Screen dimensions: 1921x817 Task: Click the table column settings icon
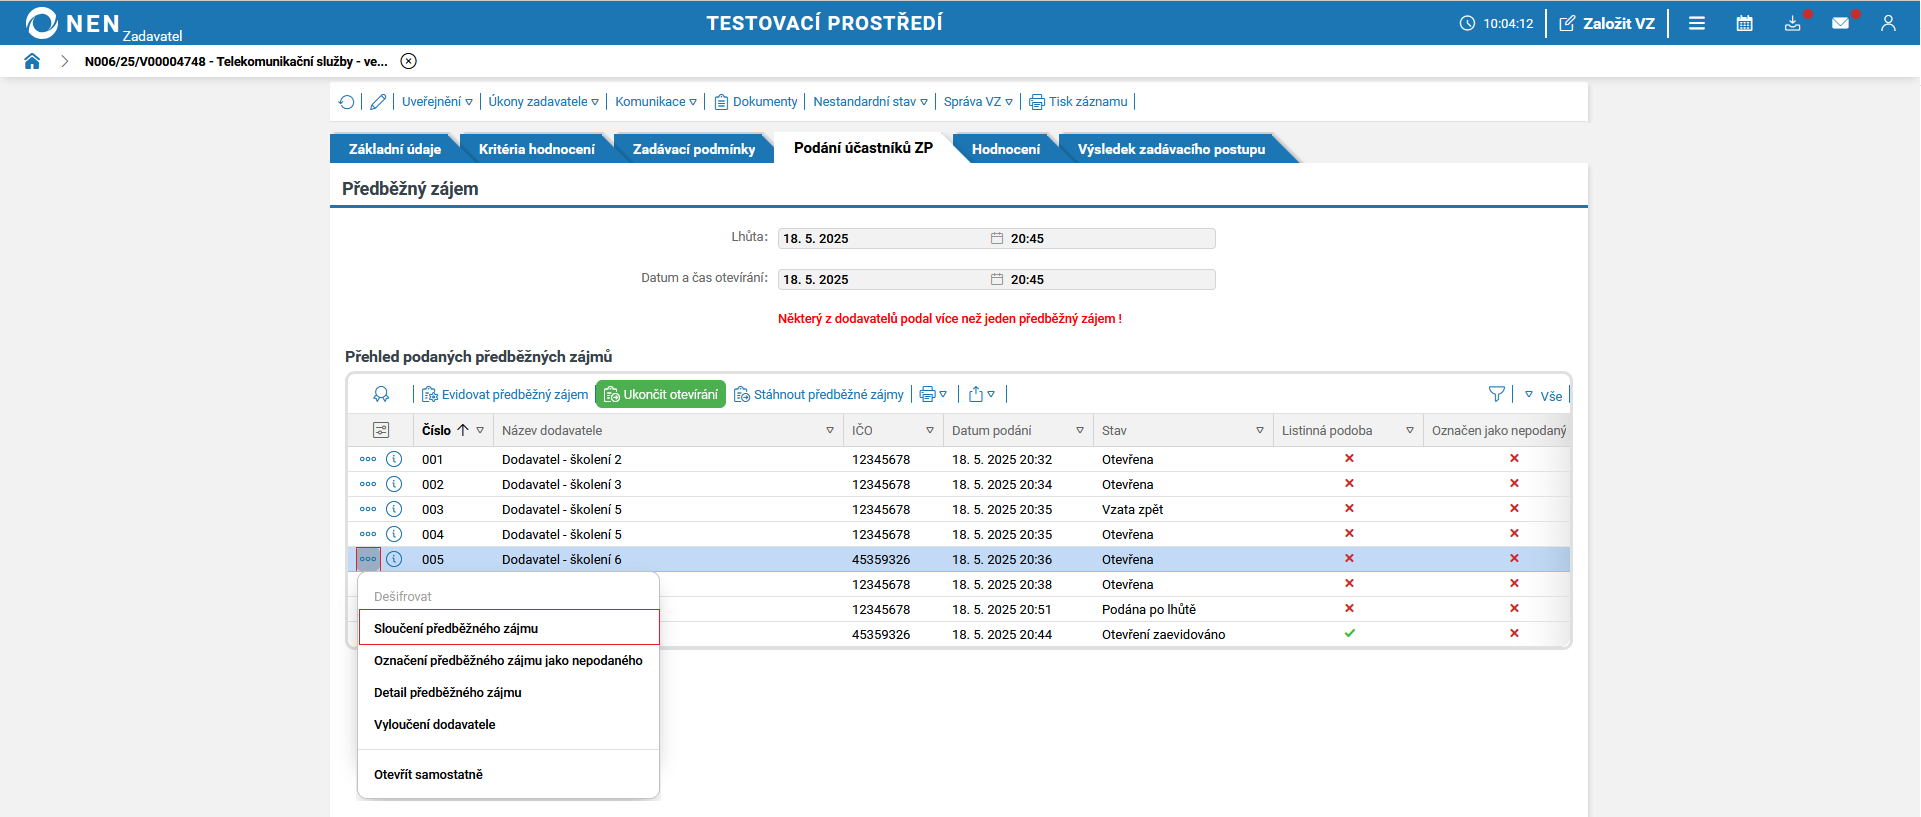point(381,430)
